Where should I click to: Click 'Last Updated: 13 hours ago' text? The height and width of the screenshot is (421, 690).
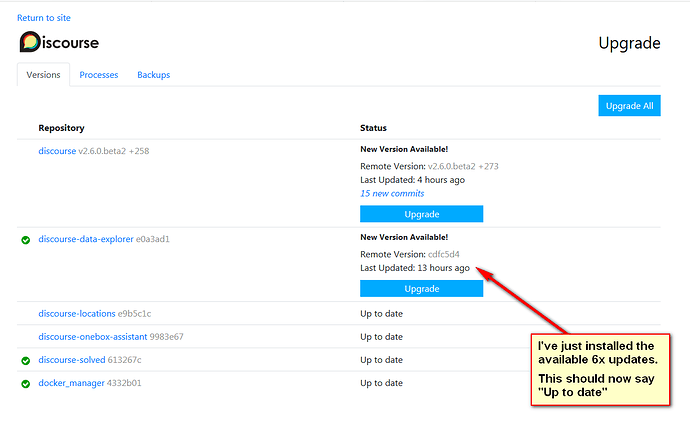pyautogui.click(x=415, y=268)
